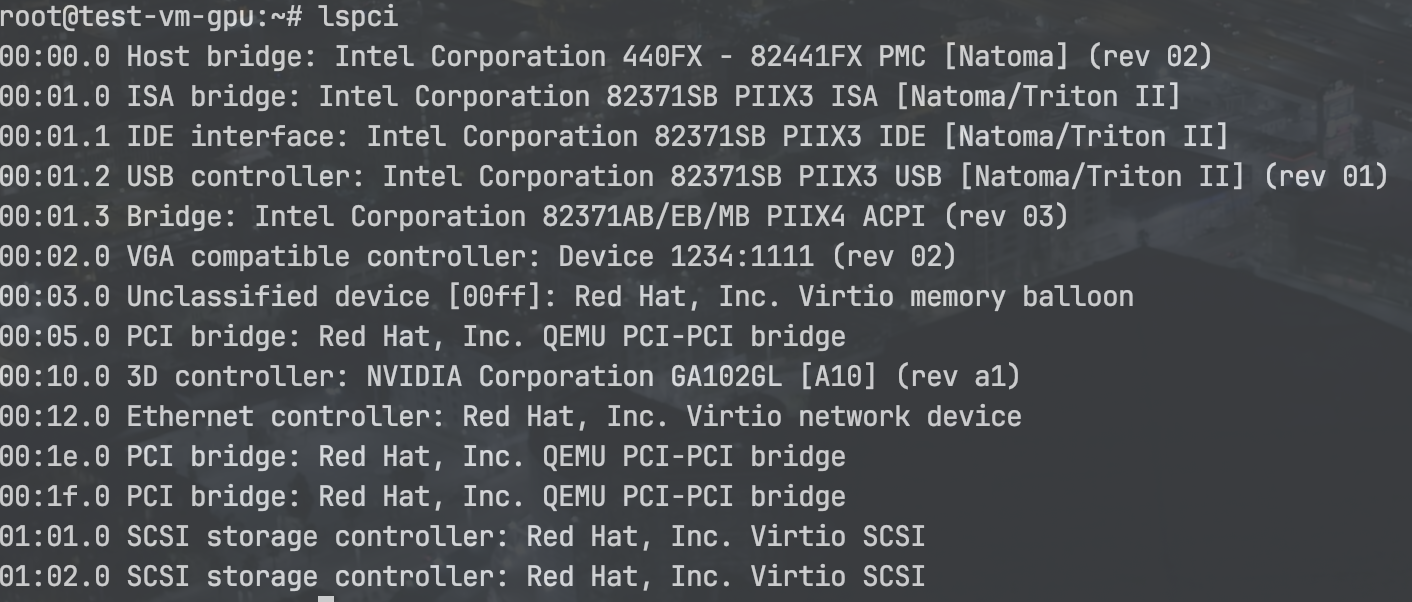Click the Device 1234:1111 identifier text
The width and height of the screenshot is (1412, 602).
pyautogui.click(x=686, y=256)
